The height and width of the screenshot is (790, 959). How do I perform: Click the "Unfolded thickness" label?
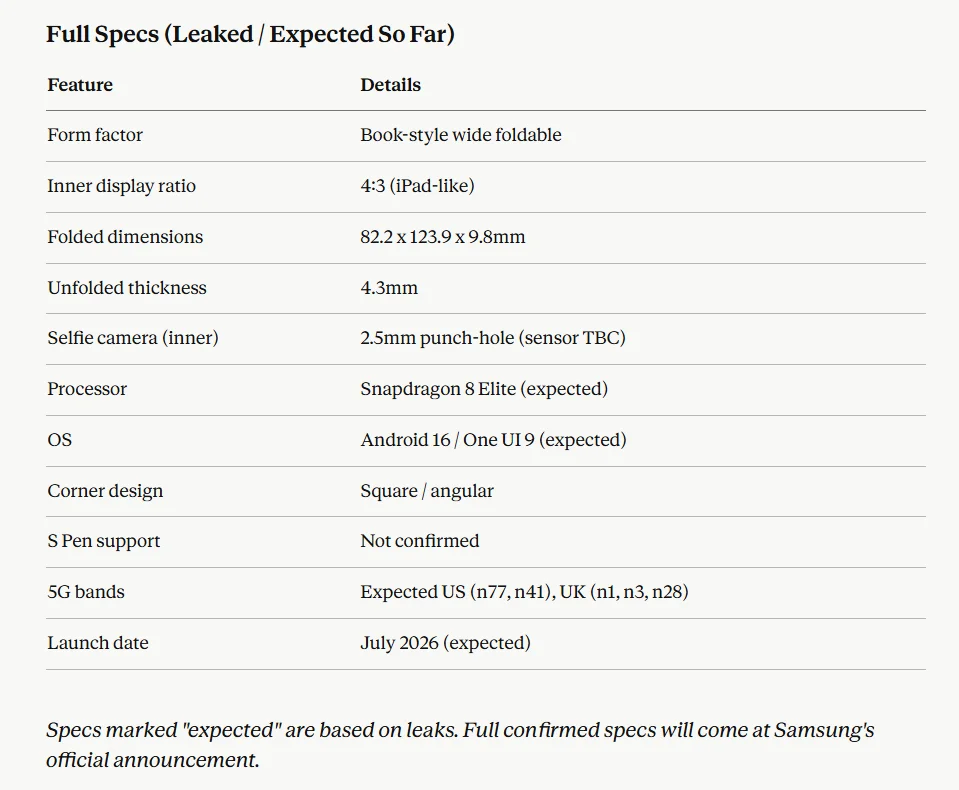point(127,288)
